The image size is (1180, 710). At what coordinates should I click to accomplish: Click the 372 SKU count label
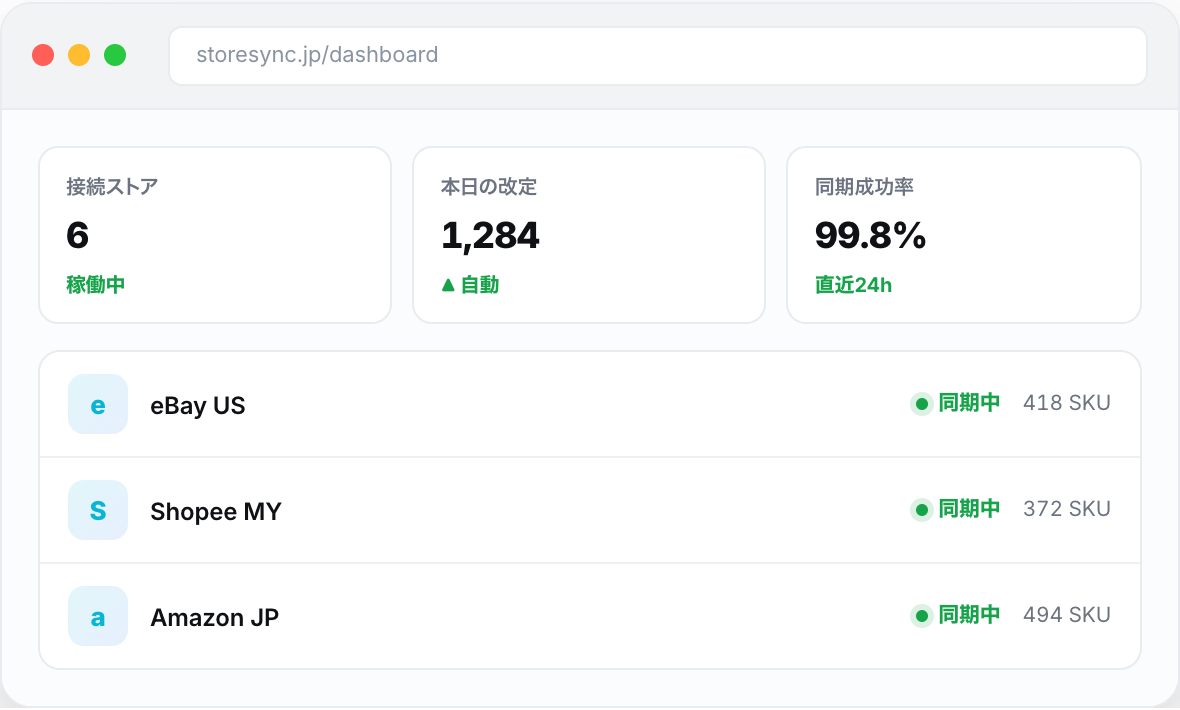(1066, 509)
